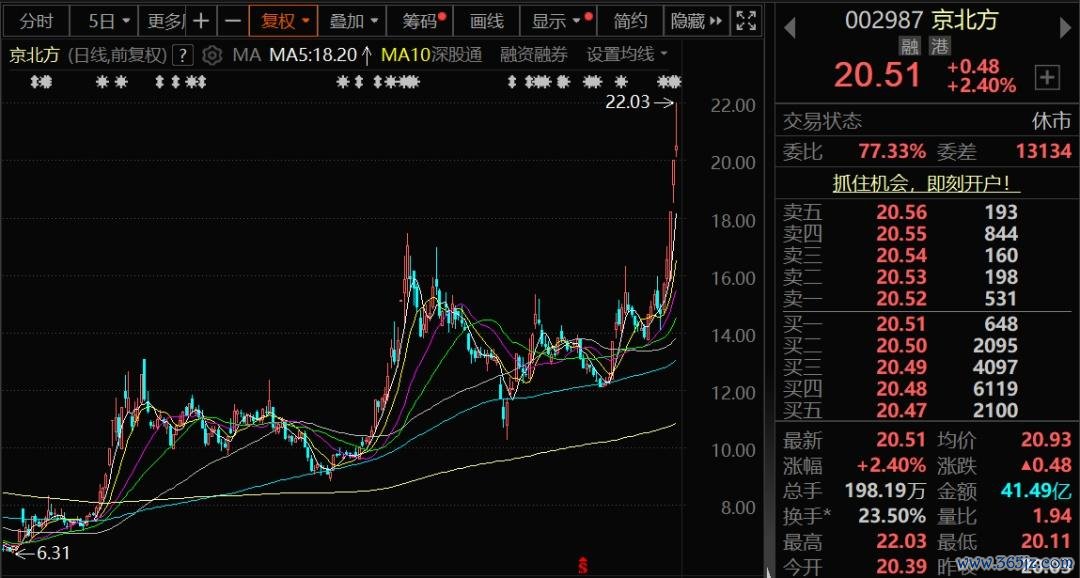This screenshot has height=578, width=1080.
Task: Click the red S marker on timeline
Action: (582, 565)
